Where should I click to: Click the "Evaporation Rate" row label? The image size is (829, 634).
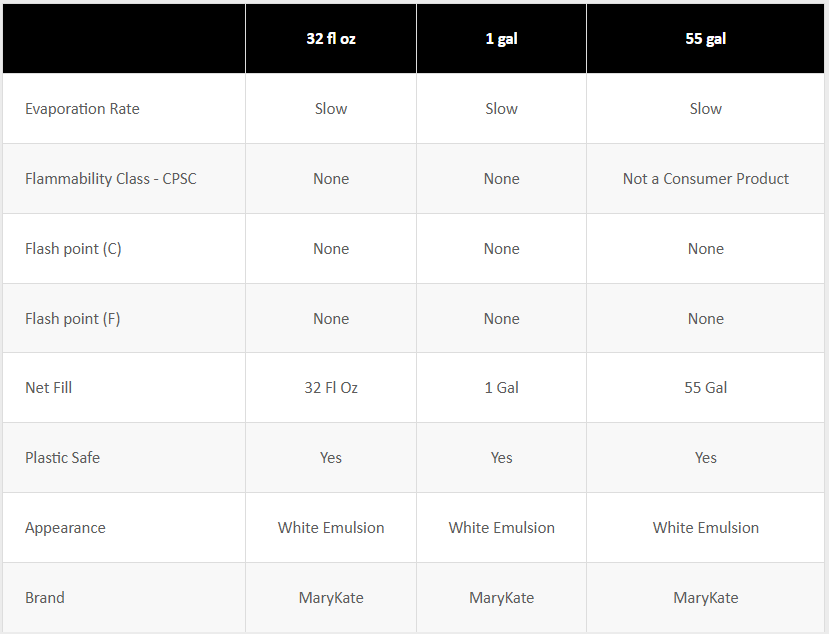point(82,109)
